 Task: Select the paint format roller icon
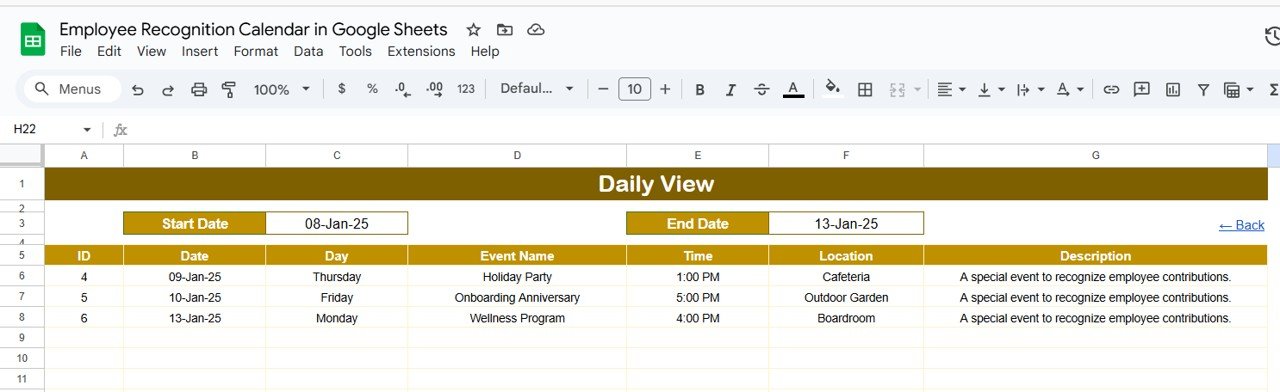(x=229, y=89)
